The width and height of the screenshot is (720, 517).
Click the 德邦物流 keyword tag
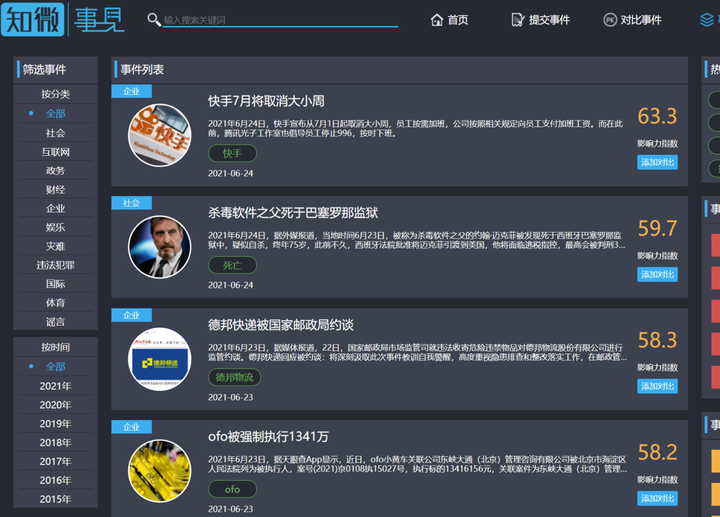click(x=234, y=377)
